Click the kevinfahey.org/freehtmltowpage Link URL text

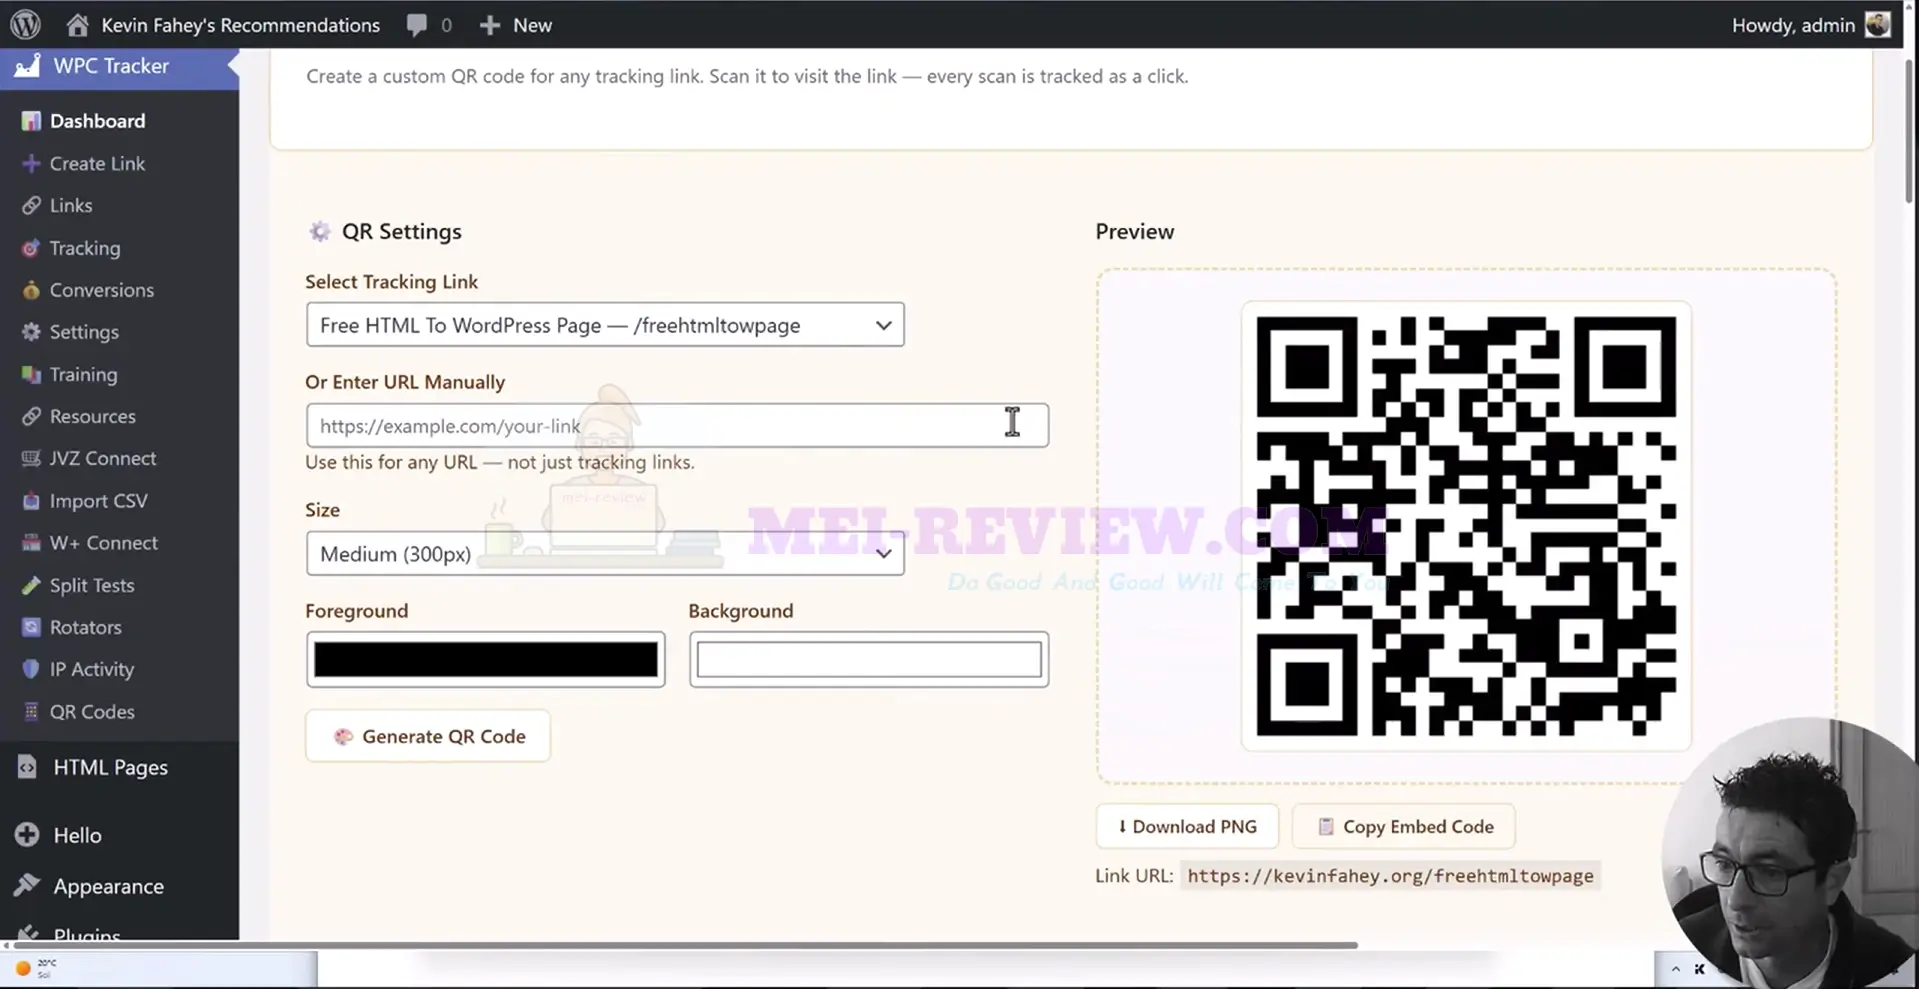(1390, 876)
